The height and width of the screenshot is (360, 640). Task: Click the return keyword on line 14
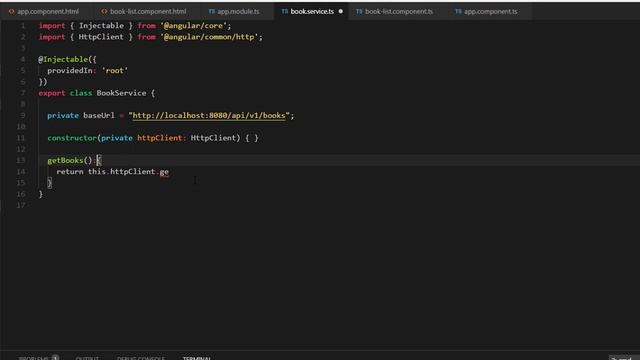pos(70,172)
